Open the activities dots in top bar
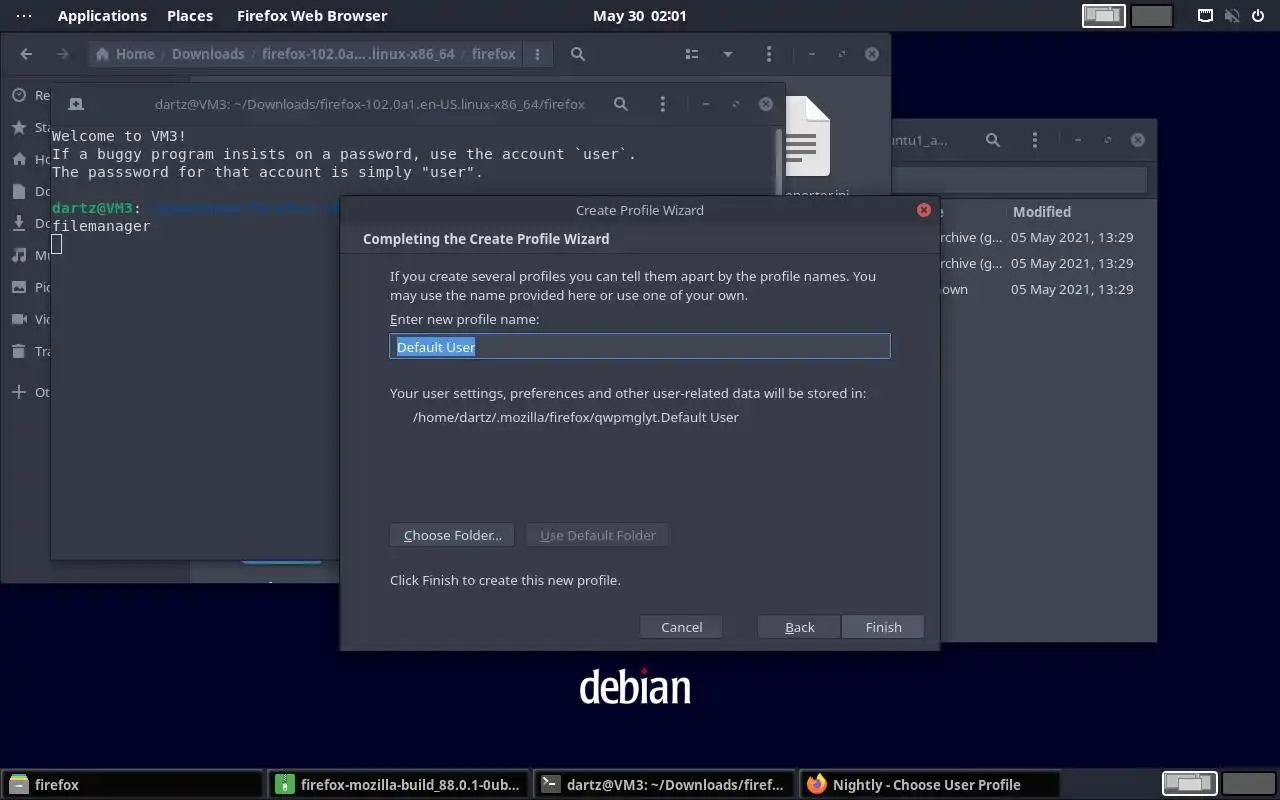This screenshot has width=1280, height=800. pyautogui.click(x=24, y=15)
